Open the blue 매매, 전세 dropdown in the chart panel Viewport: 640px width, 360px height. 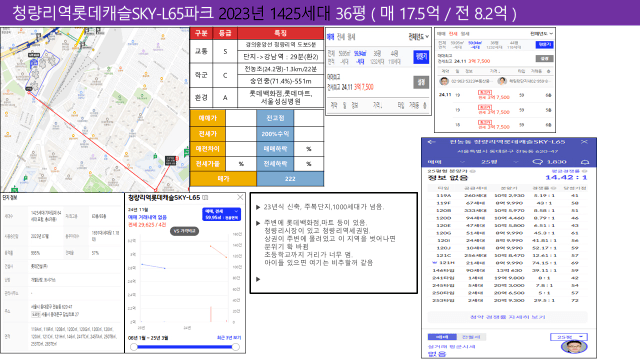coord(221,214)
